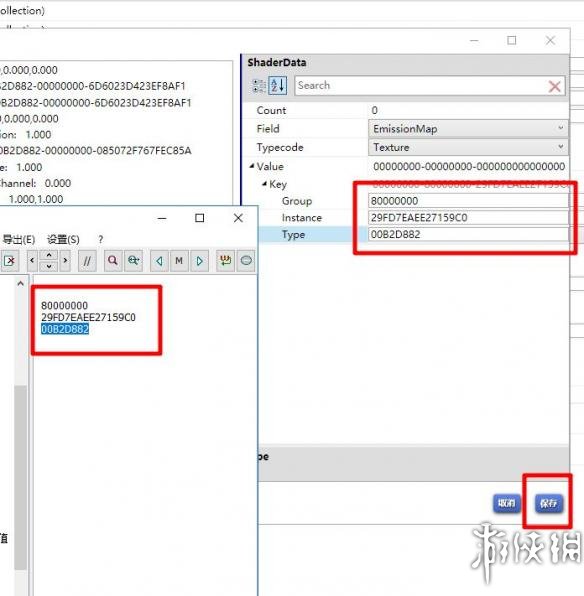Clear the Search box with the red X
Viewport: 584px width, 596px height.
(555, 87)
